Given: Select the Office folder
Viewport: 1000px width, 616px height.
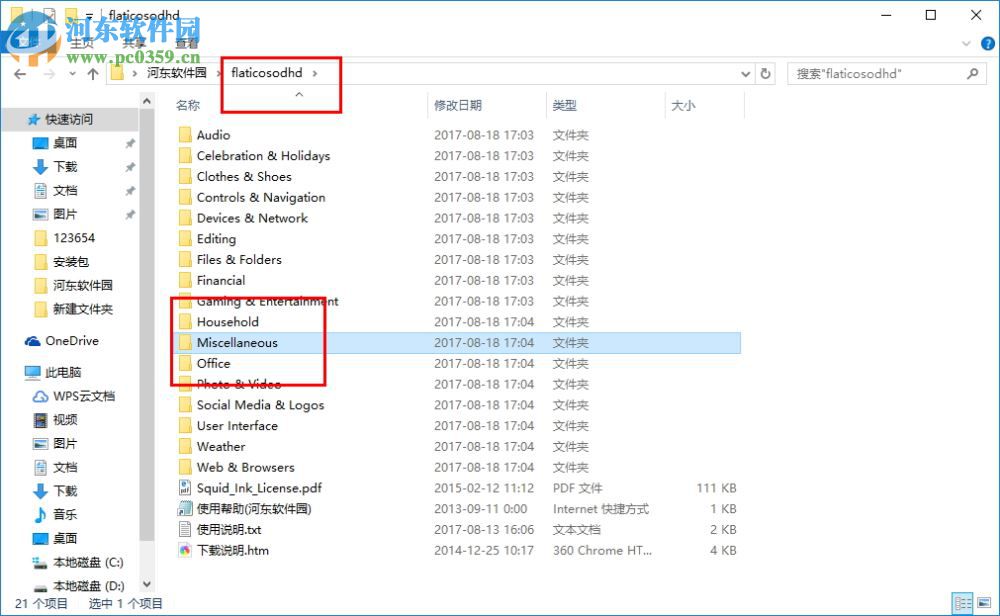Looking at the screenshot, I should (214, 363).
